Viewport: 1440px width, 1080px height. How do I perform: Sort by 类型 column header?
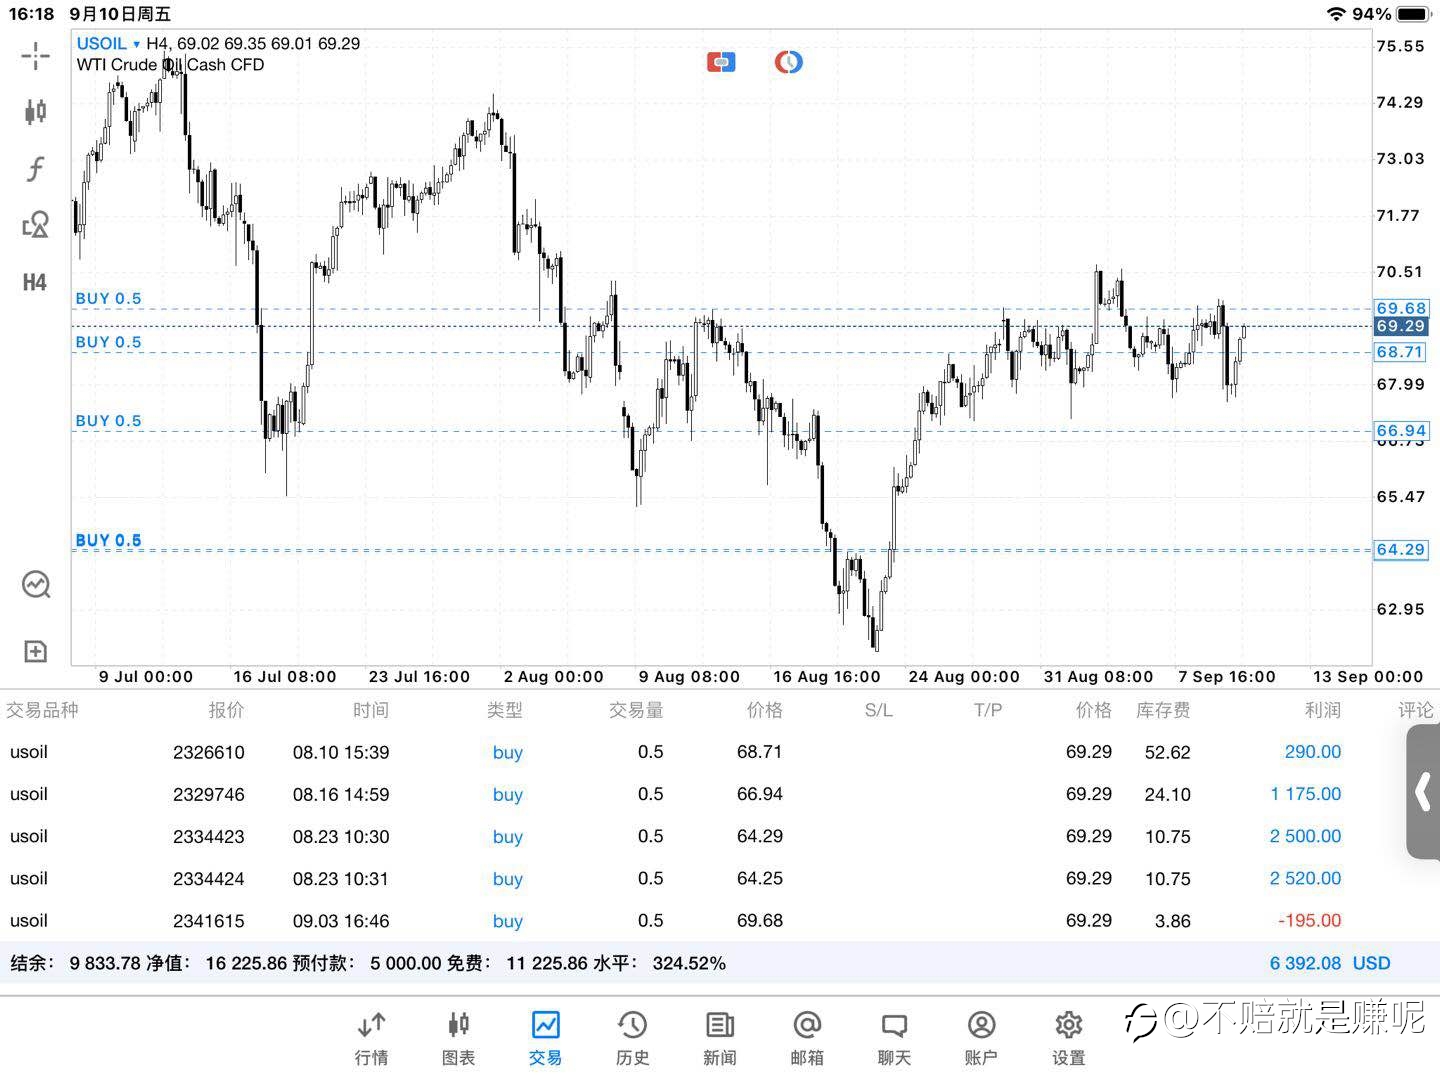coord(504,710)
